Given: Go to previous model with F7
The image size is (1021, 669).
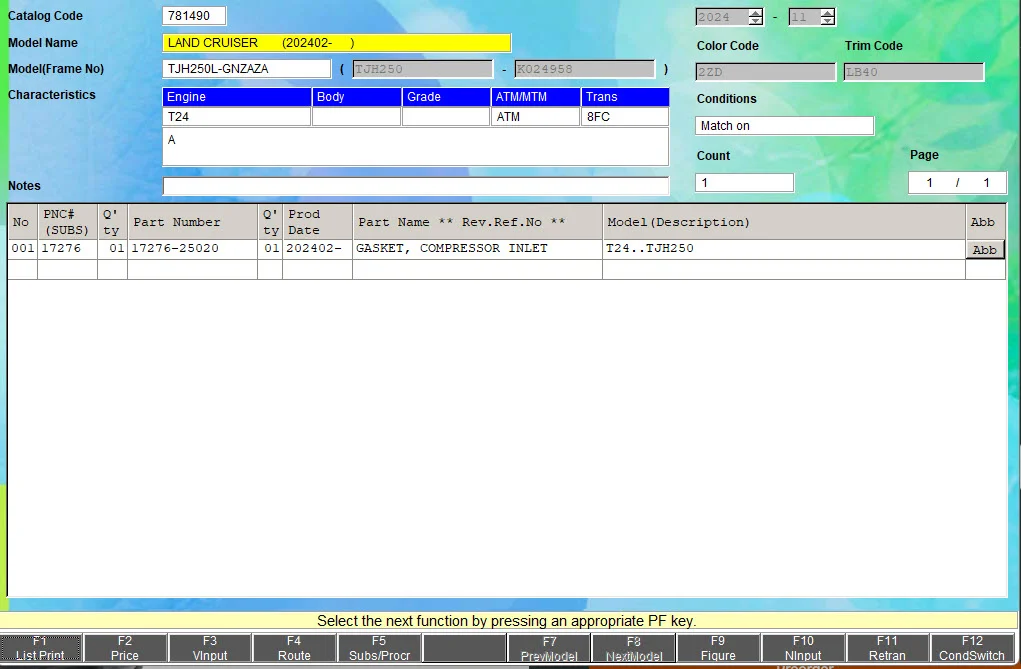Looking at the screenshot, I should [x=549, y=648].
